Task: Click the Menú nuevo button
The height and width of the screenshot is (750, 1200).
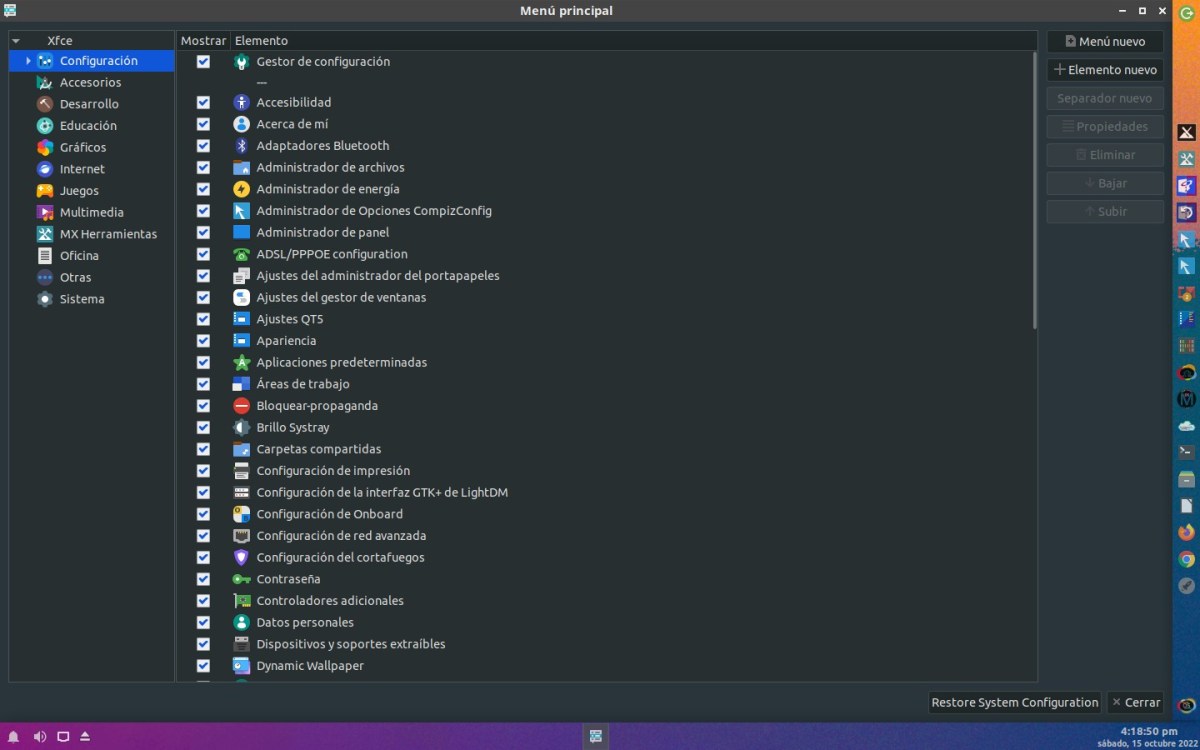Action: click(x=1105, y=42)
